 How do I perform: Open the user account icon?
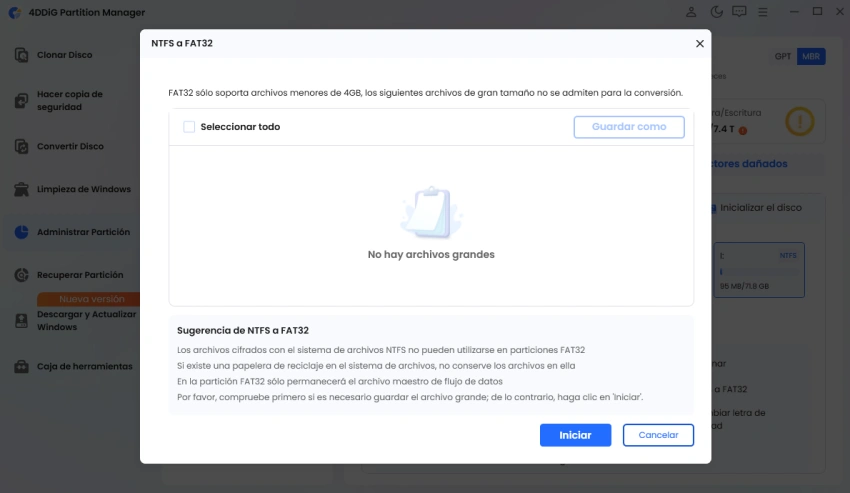(x=691, y=12)
